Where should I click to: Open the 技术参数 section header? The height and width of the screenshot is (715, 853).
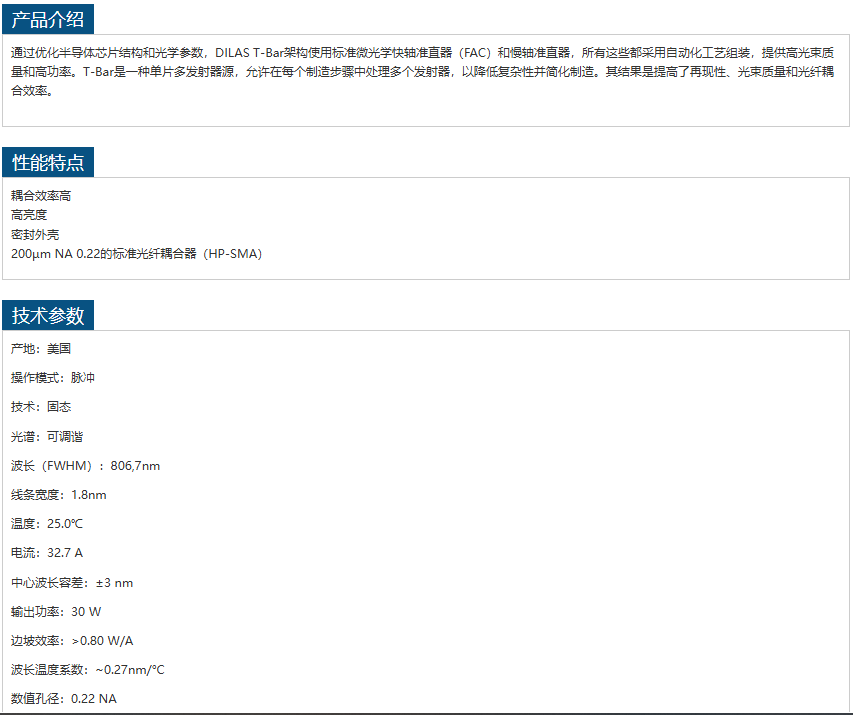tap(48, 315)
